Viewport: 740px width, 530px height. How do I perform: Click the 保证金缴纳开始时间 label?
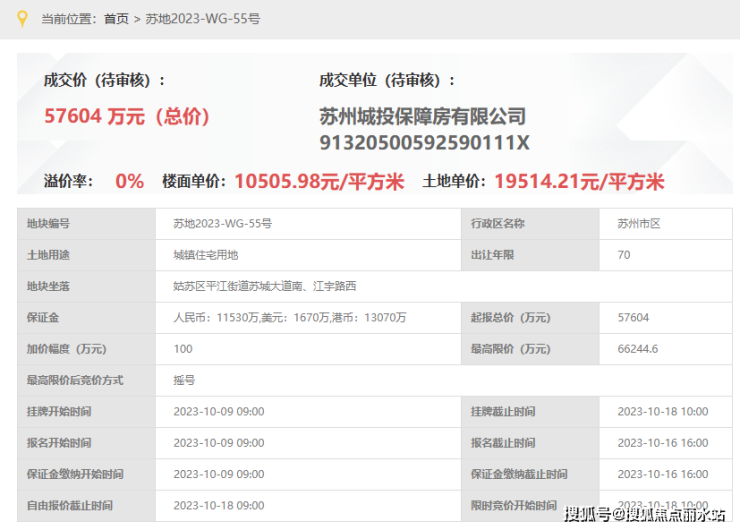click(75, 474)
